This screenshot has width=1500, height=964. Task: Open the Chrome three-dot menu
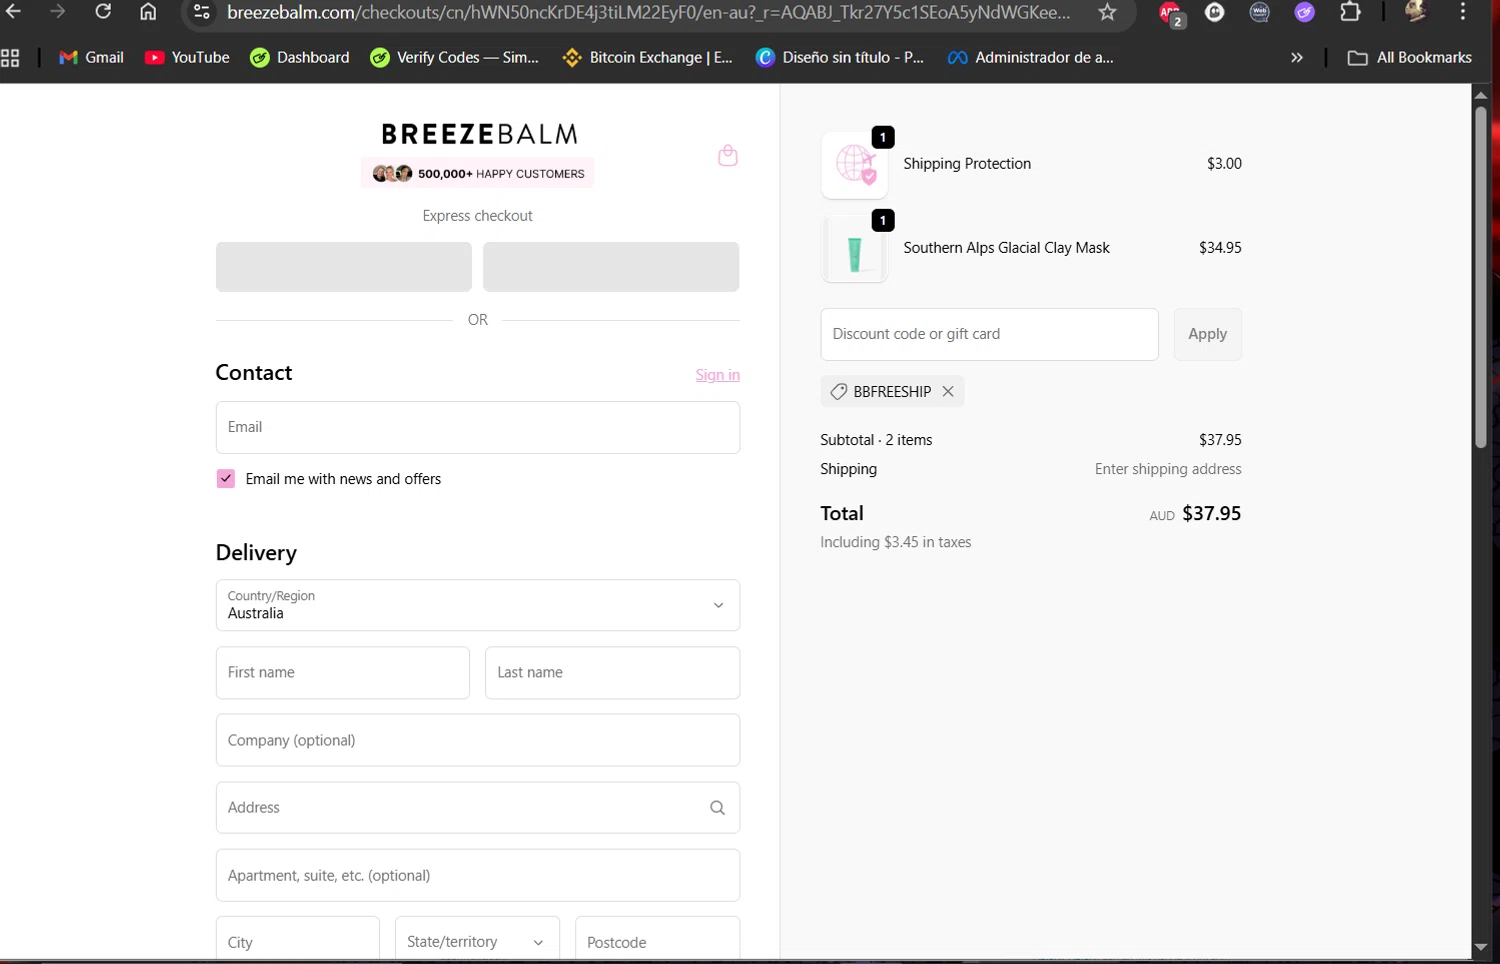tap(1463, 12)
